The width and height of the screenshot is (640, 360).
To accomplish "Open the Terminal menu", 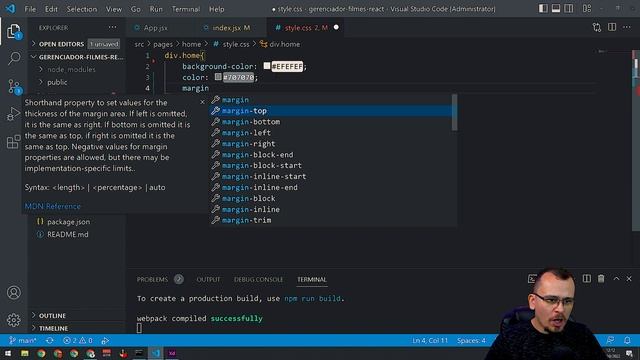I will click(186, 9).
